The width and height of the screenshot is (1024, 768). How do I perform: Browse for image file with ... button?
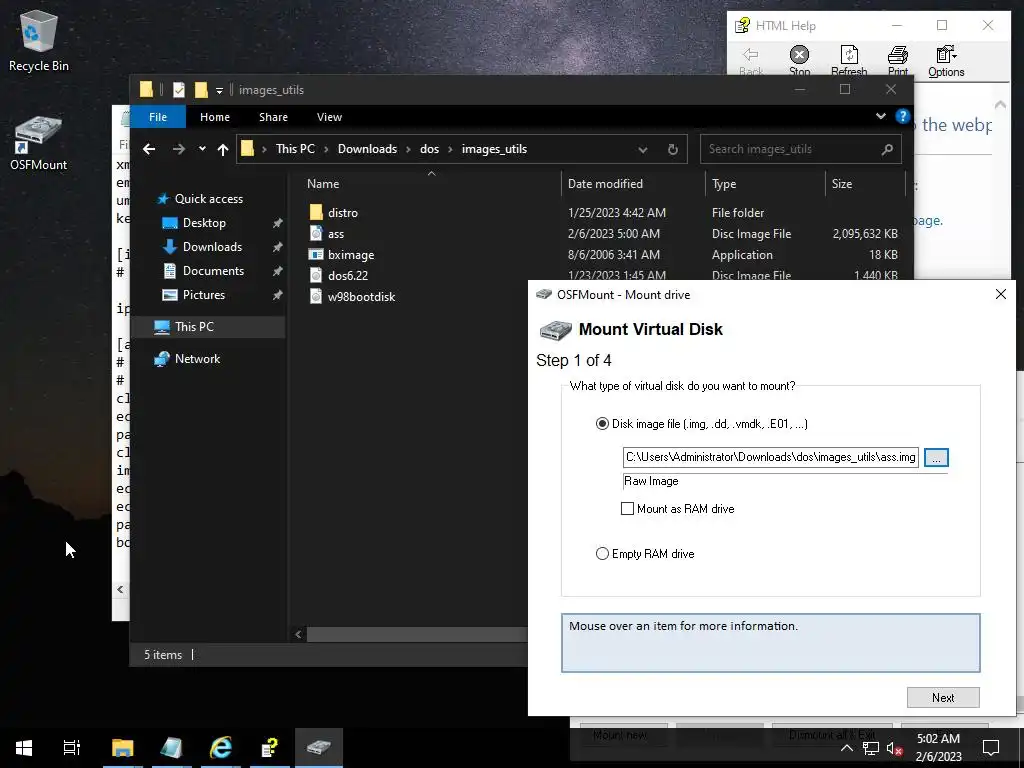[x=936, y=458]
